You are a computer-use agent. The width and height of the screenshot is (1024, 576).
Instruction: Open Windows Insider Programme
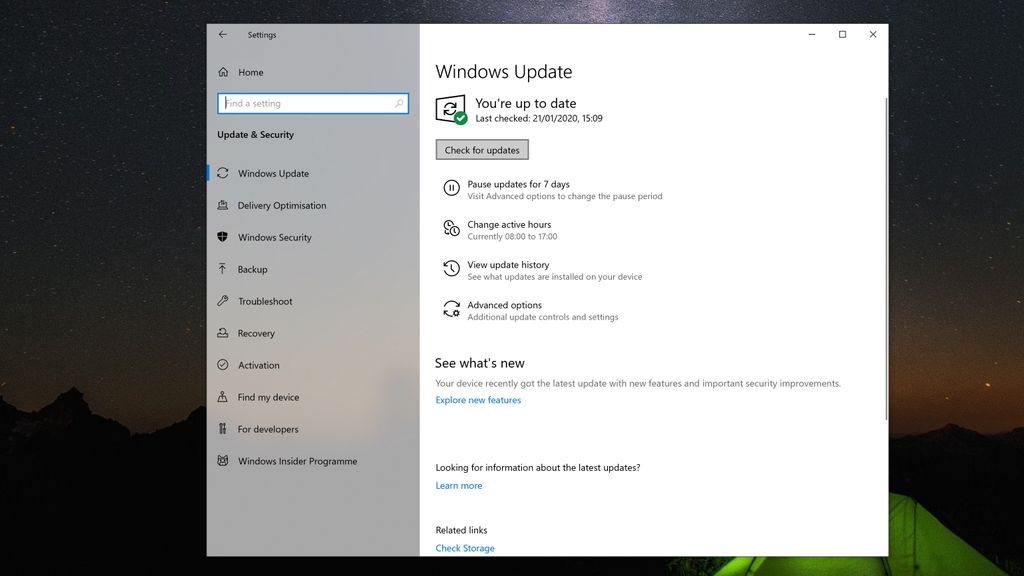(x=297, y=461)
